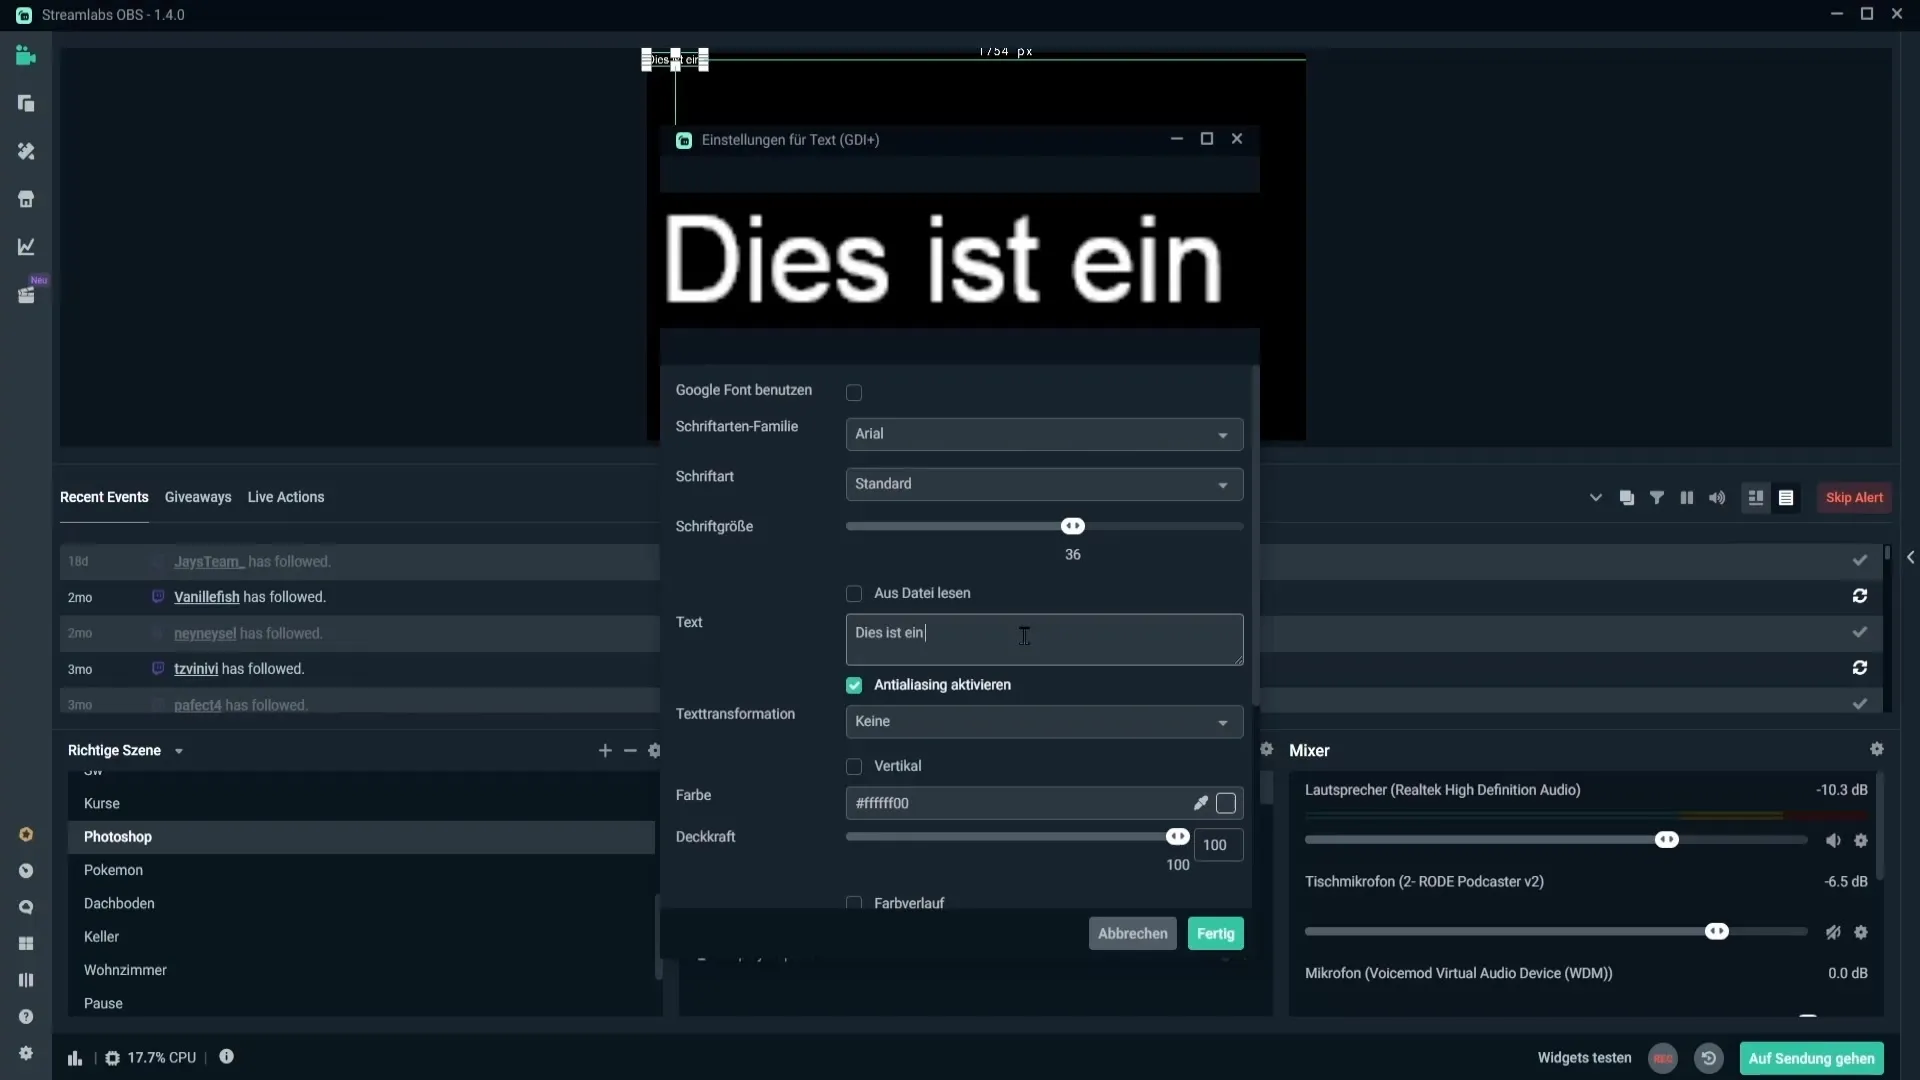Expand the events chevron down arrow

tap(1596, 498)
